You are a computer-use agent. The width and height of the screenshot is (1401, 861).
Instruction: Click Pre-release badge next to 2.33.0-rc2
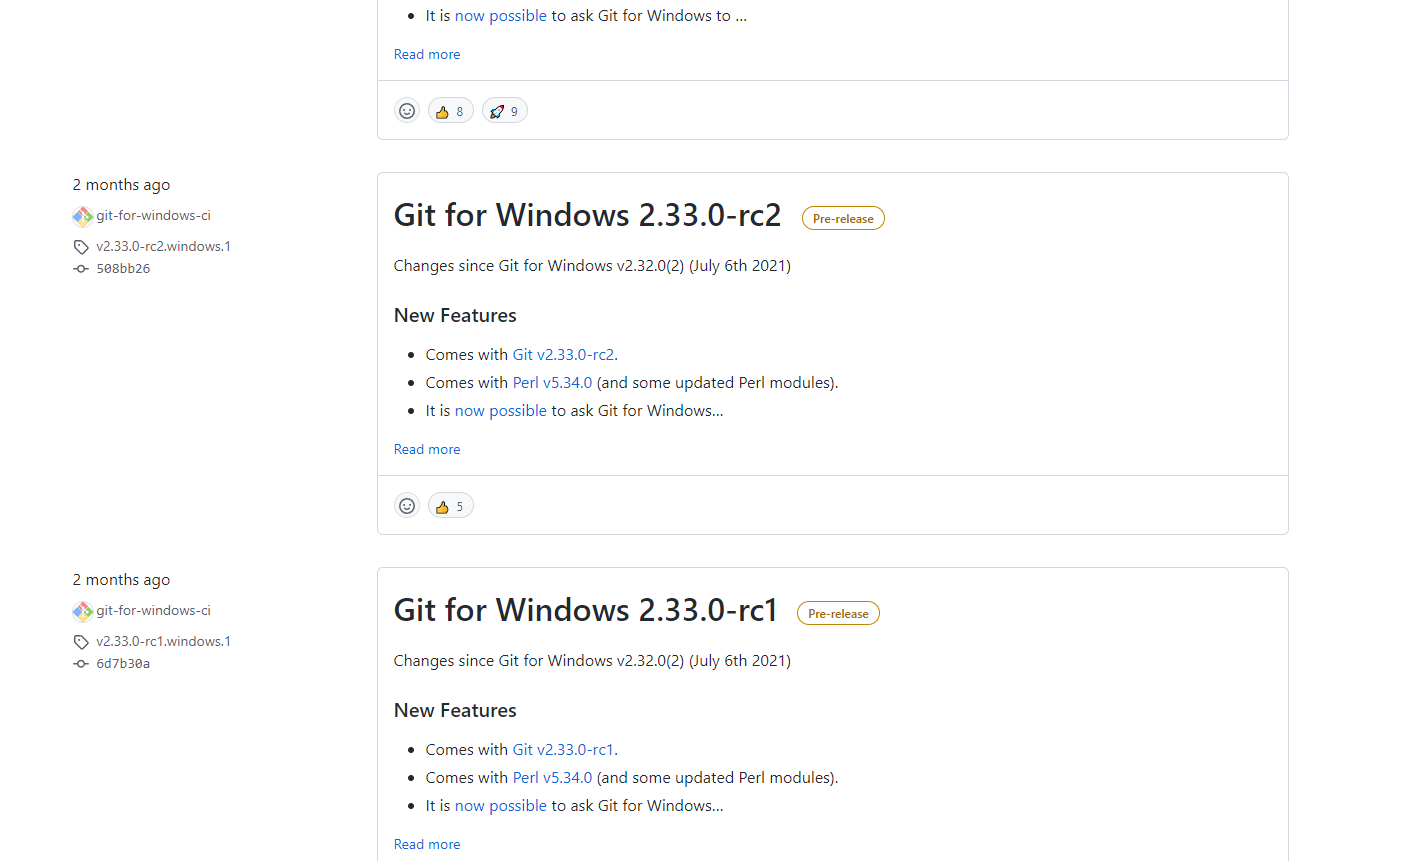point(843,219)
